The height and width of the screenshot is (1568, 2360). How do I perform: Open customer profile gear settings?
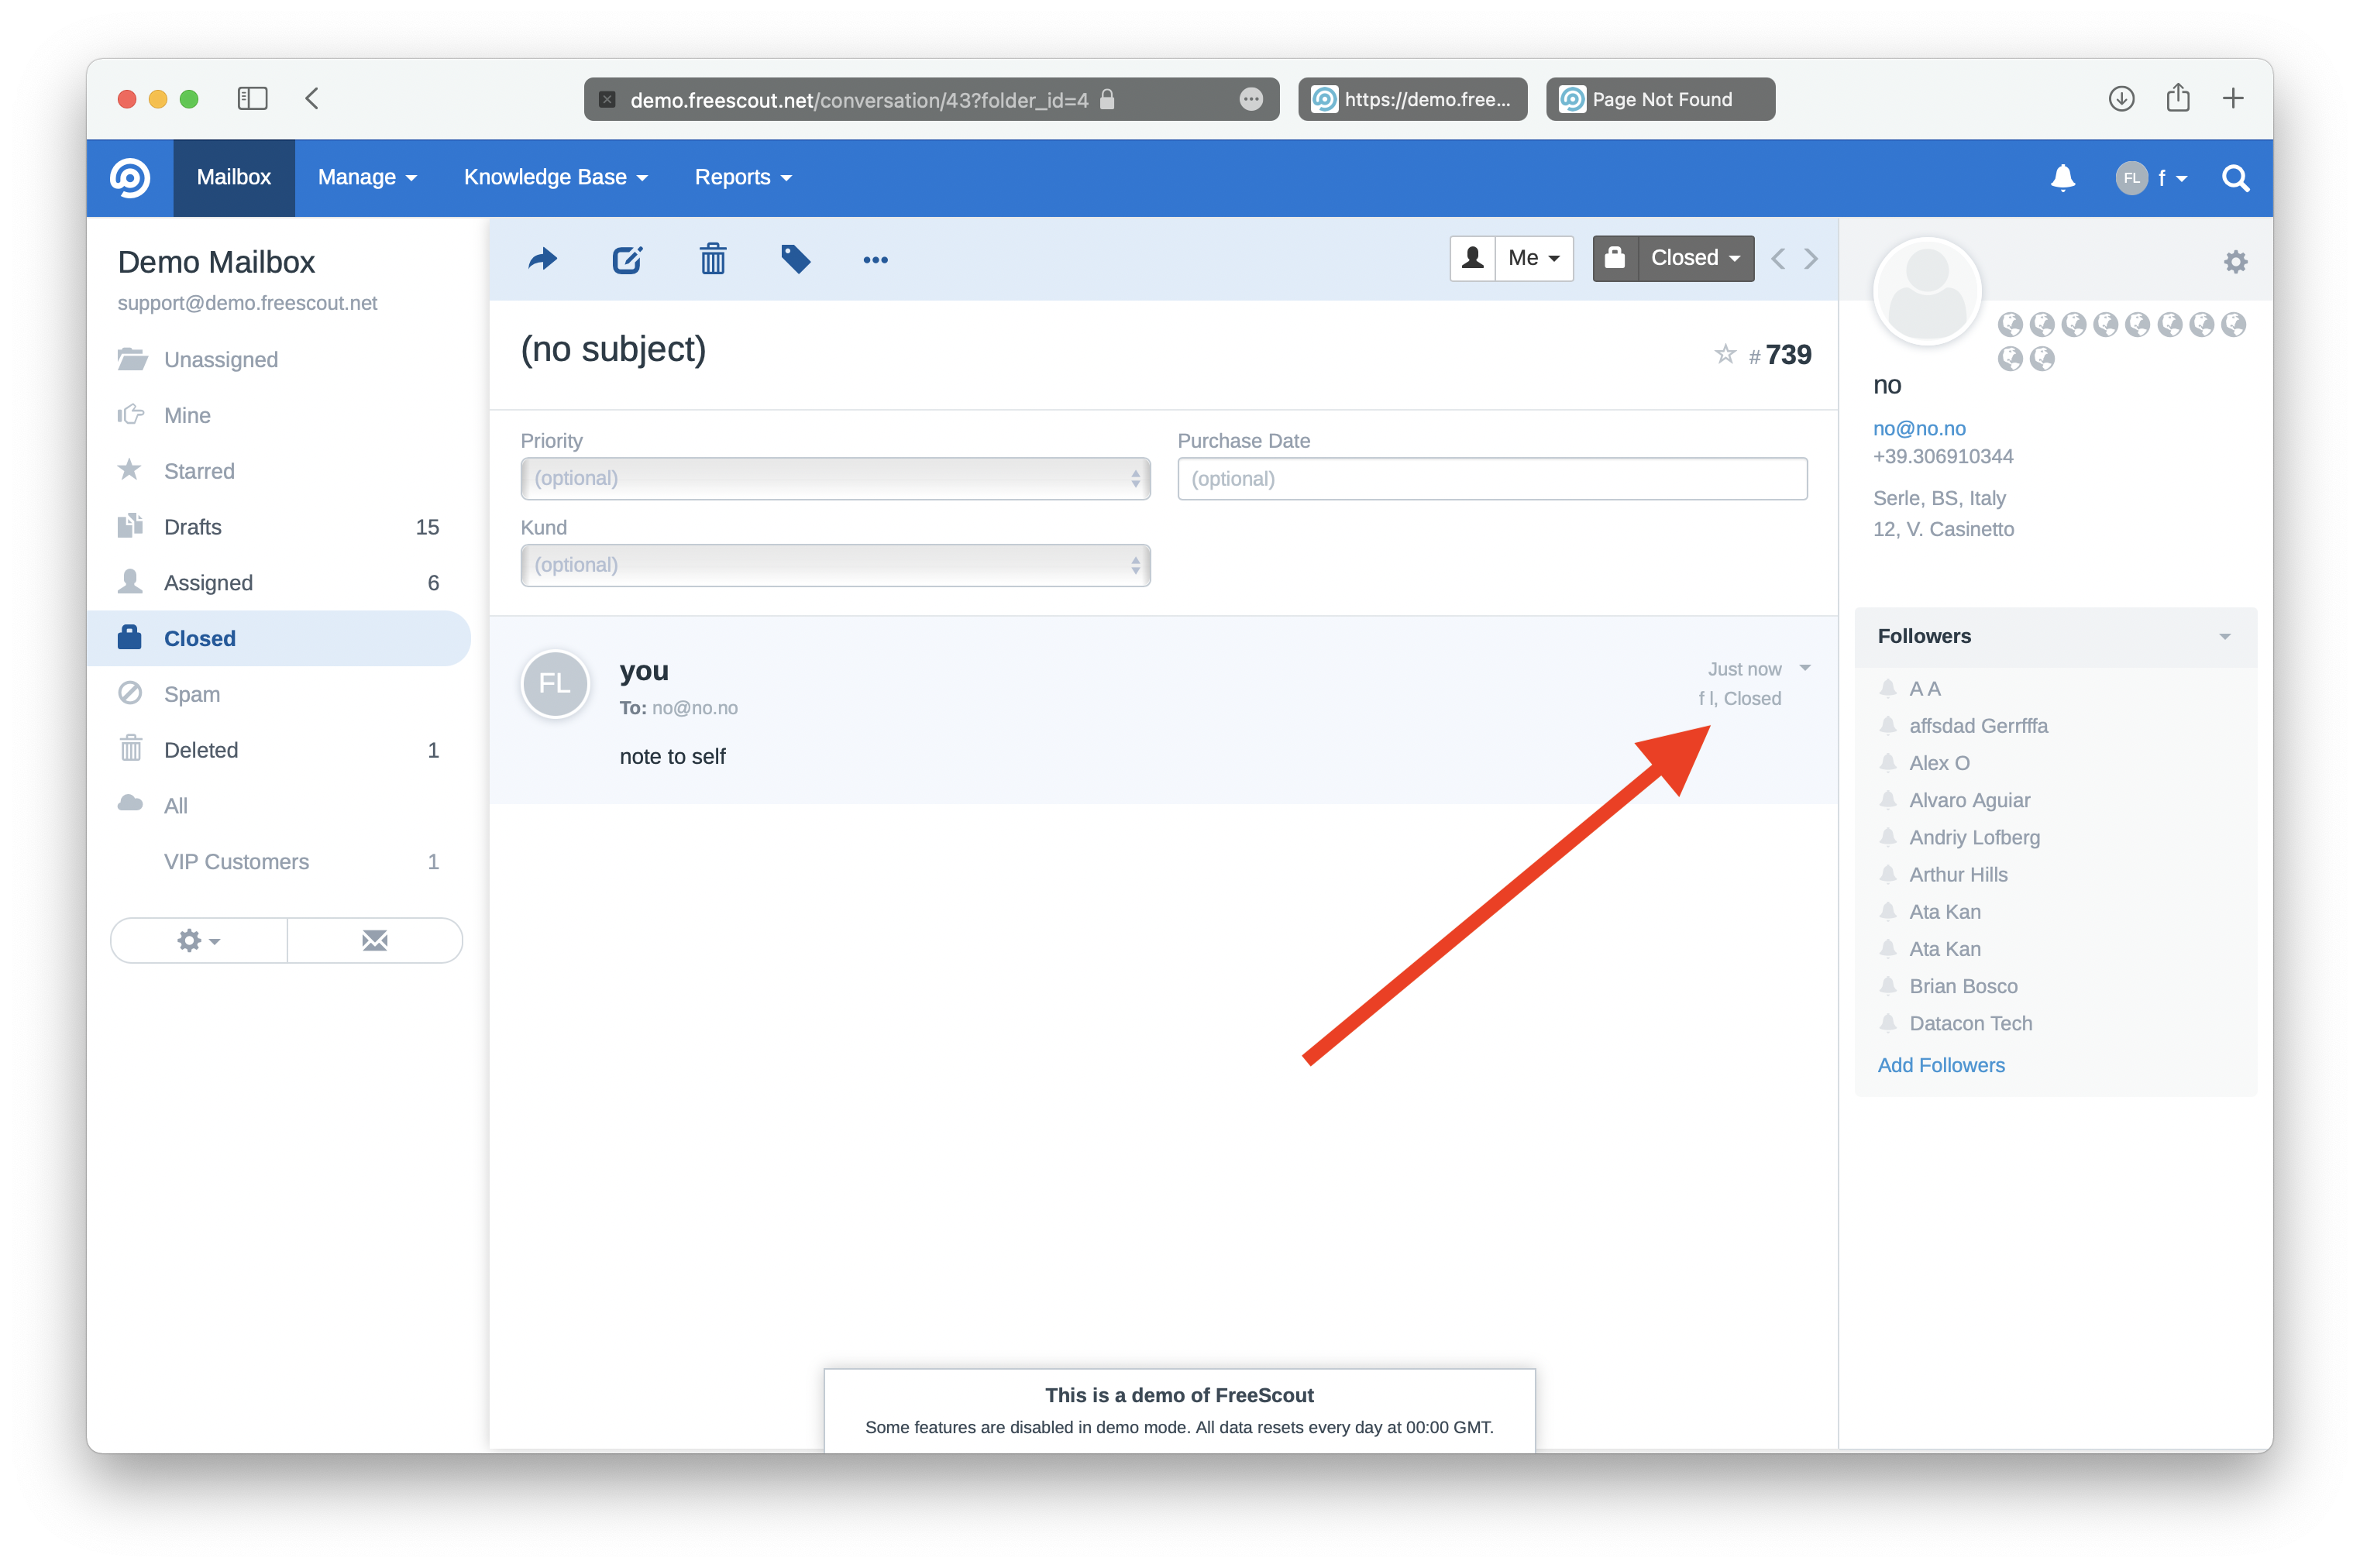tap(2235, 262)
